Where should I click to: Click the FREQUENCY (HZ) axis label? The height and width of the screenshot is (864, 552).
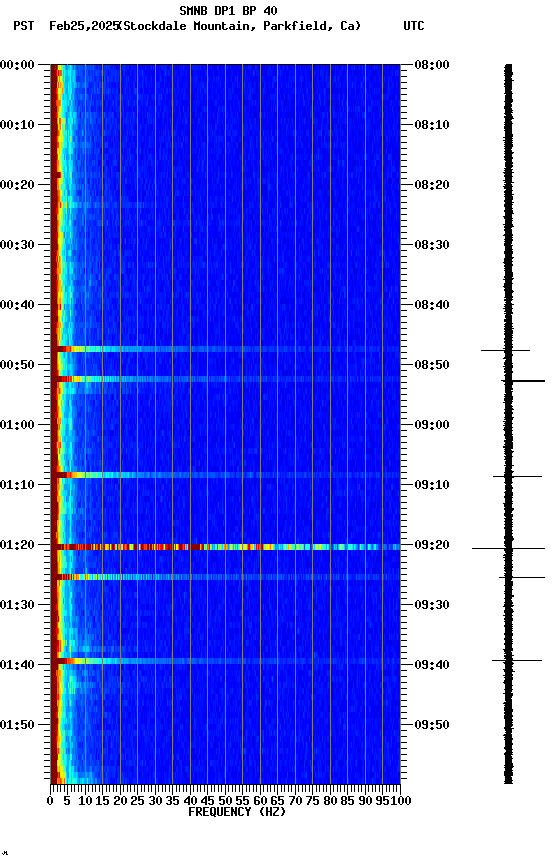[237, 812]
